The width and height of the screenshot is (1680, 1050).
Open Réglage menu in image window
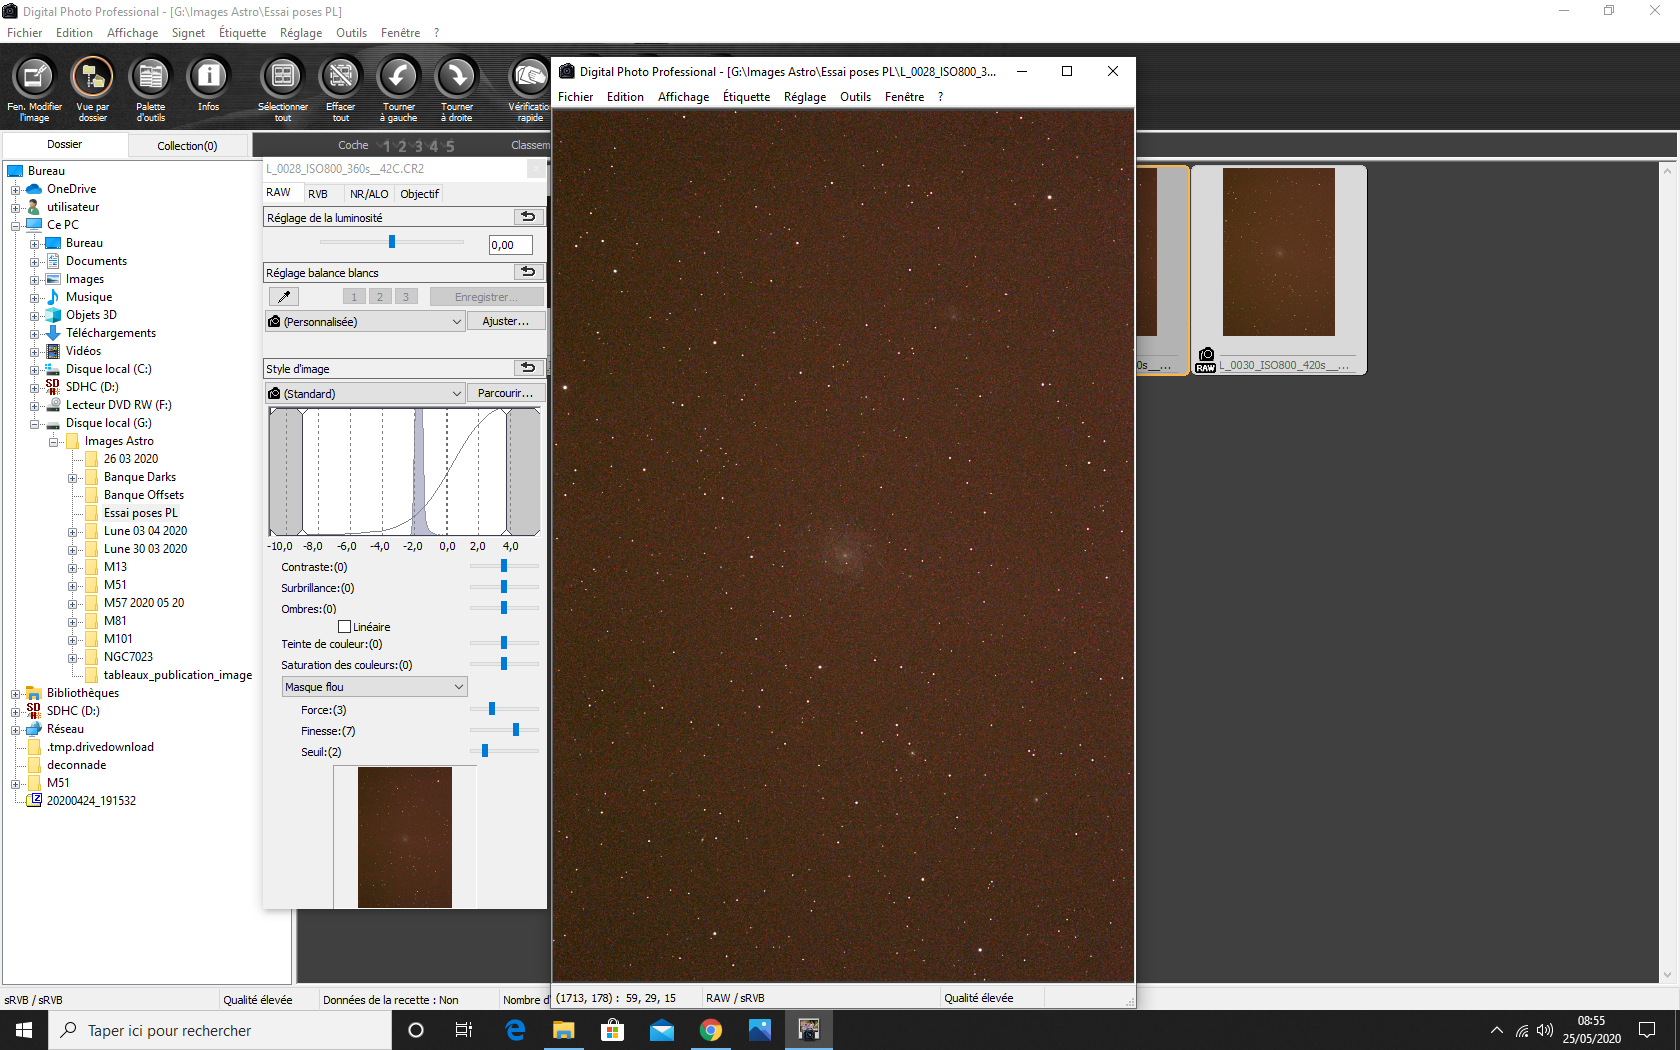[x=805, y=97]
